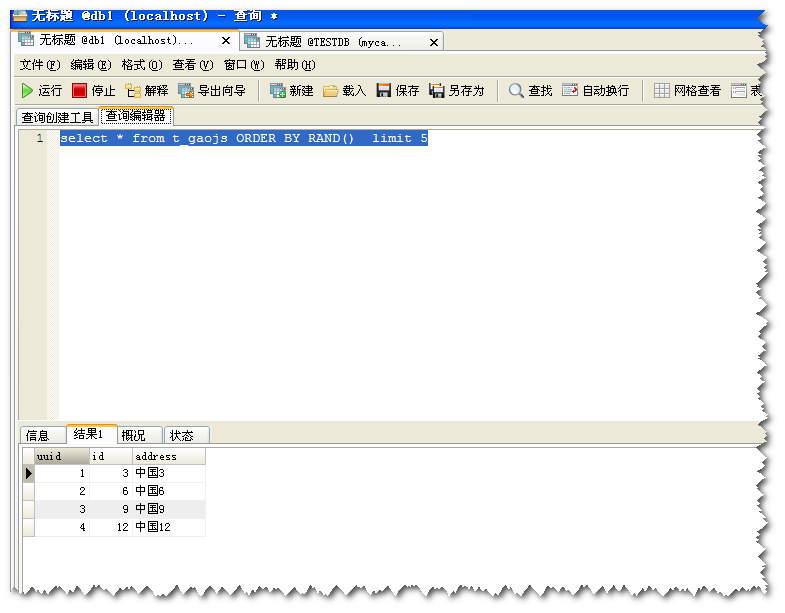Click the Stop (停止) button label
785x613 pixels.
(103, 91)
